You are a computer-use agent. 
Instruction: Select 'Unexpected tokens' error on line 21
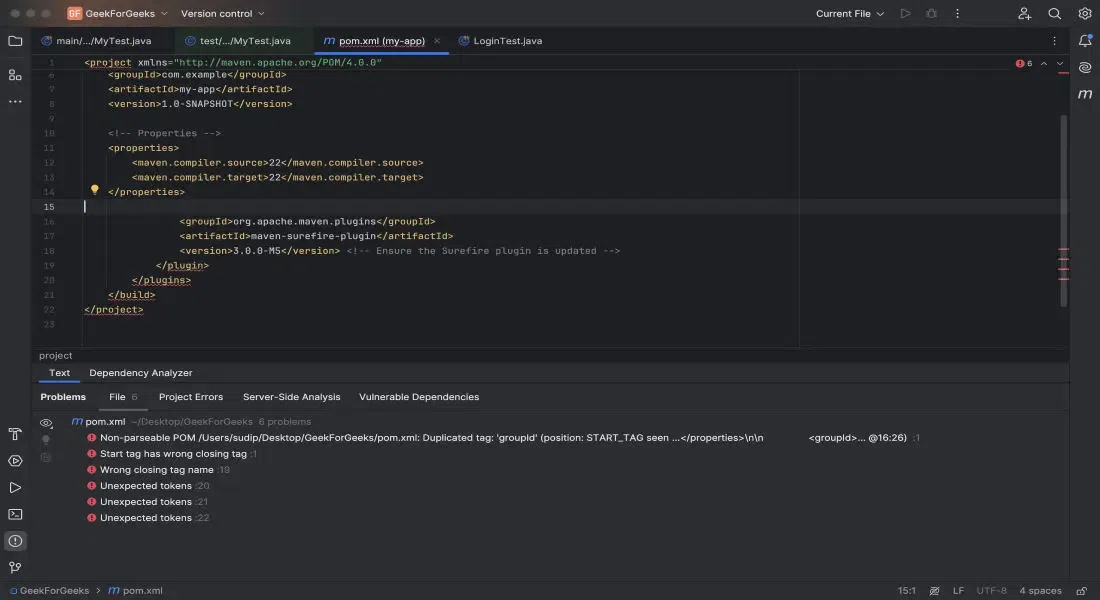click(148, 502)
